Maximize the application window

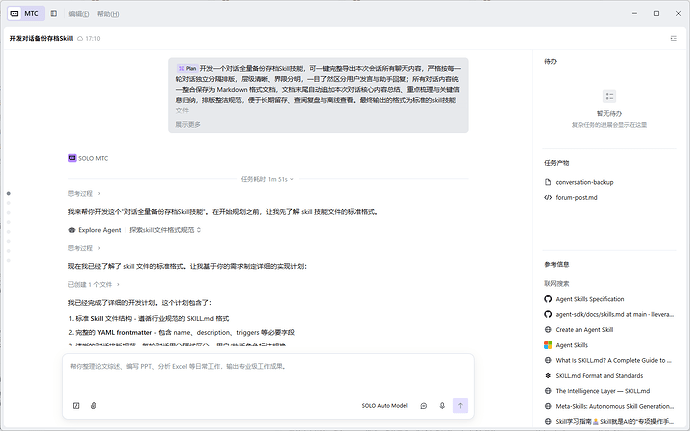coord(656,14)
